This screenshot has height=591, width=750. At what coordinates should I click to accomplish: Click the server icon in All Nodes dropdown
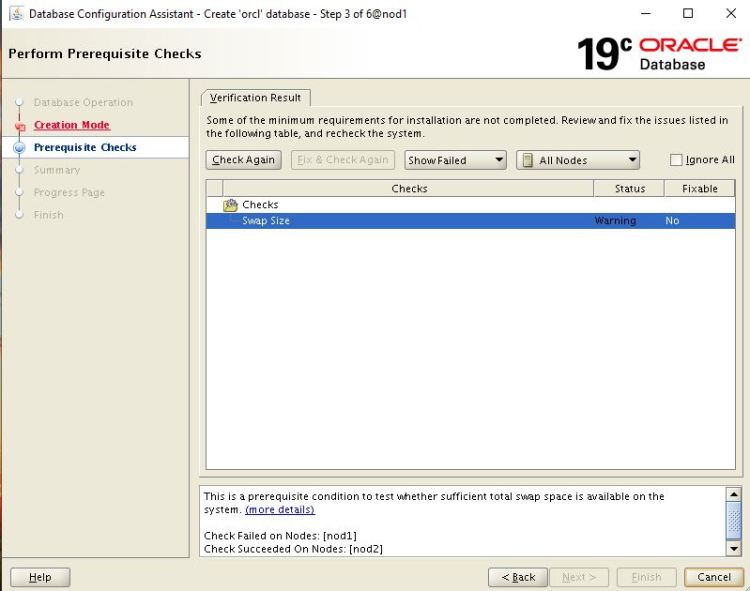(527, 160)
